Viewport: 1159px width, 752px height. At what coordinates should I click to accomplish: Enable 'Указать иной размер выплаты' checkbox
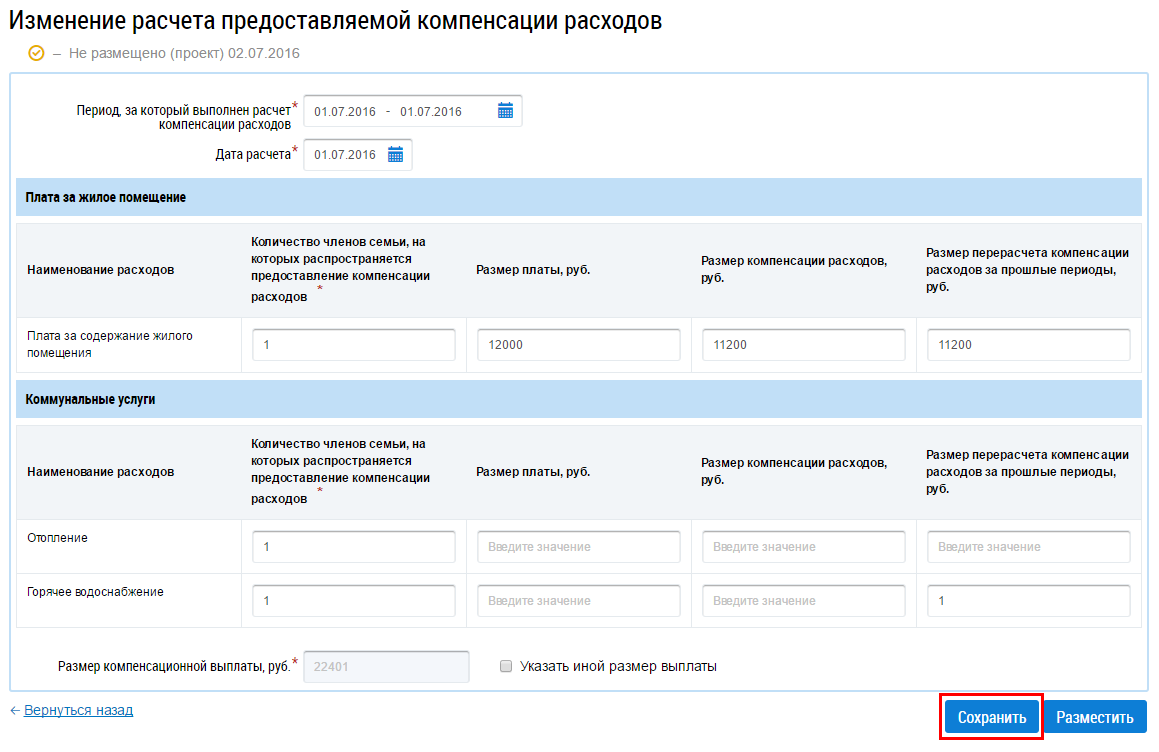click(506, 666)
